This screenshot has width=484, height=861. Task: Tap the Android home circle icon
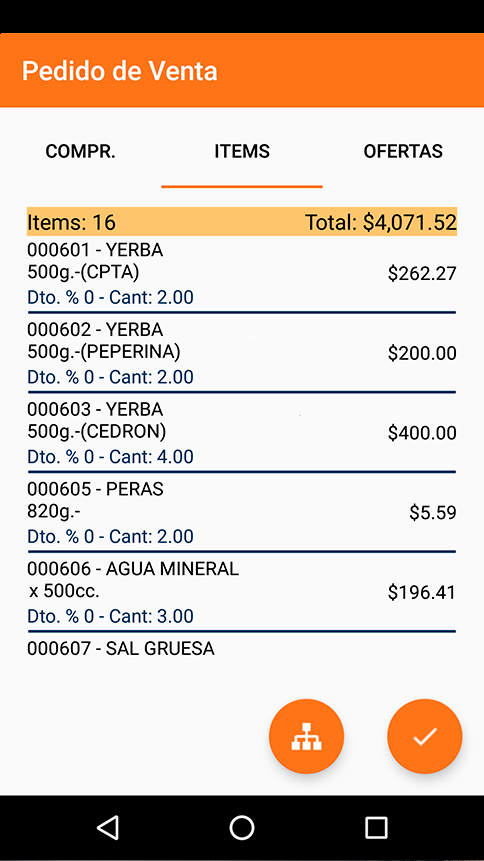tap(242, 828)
